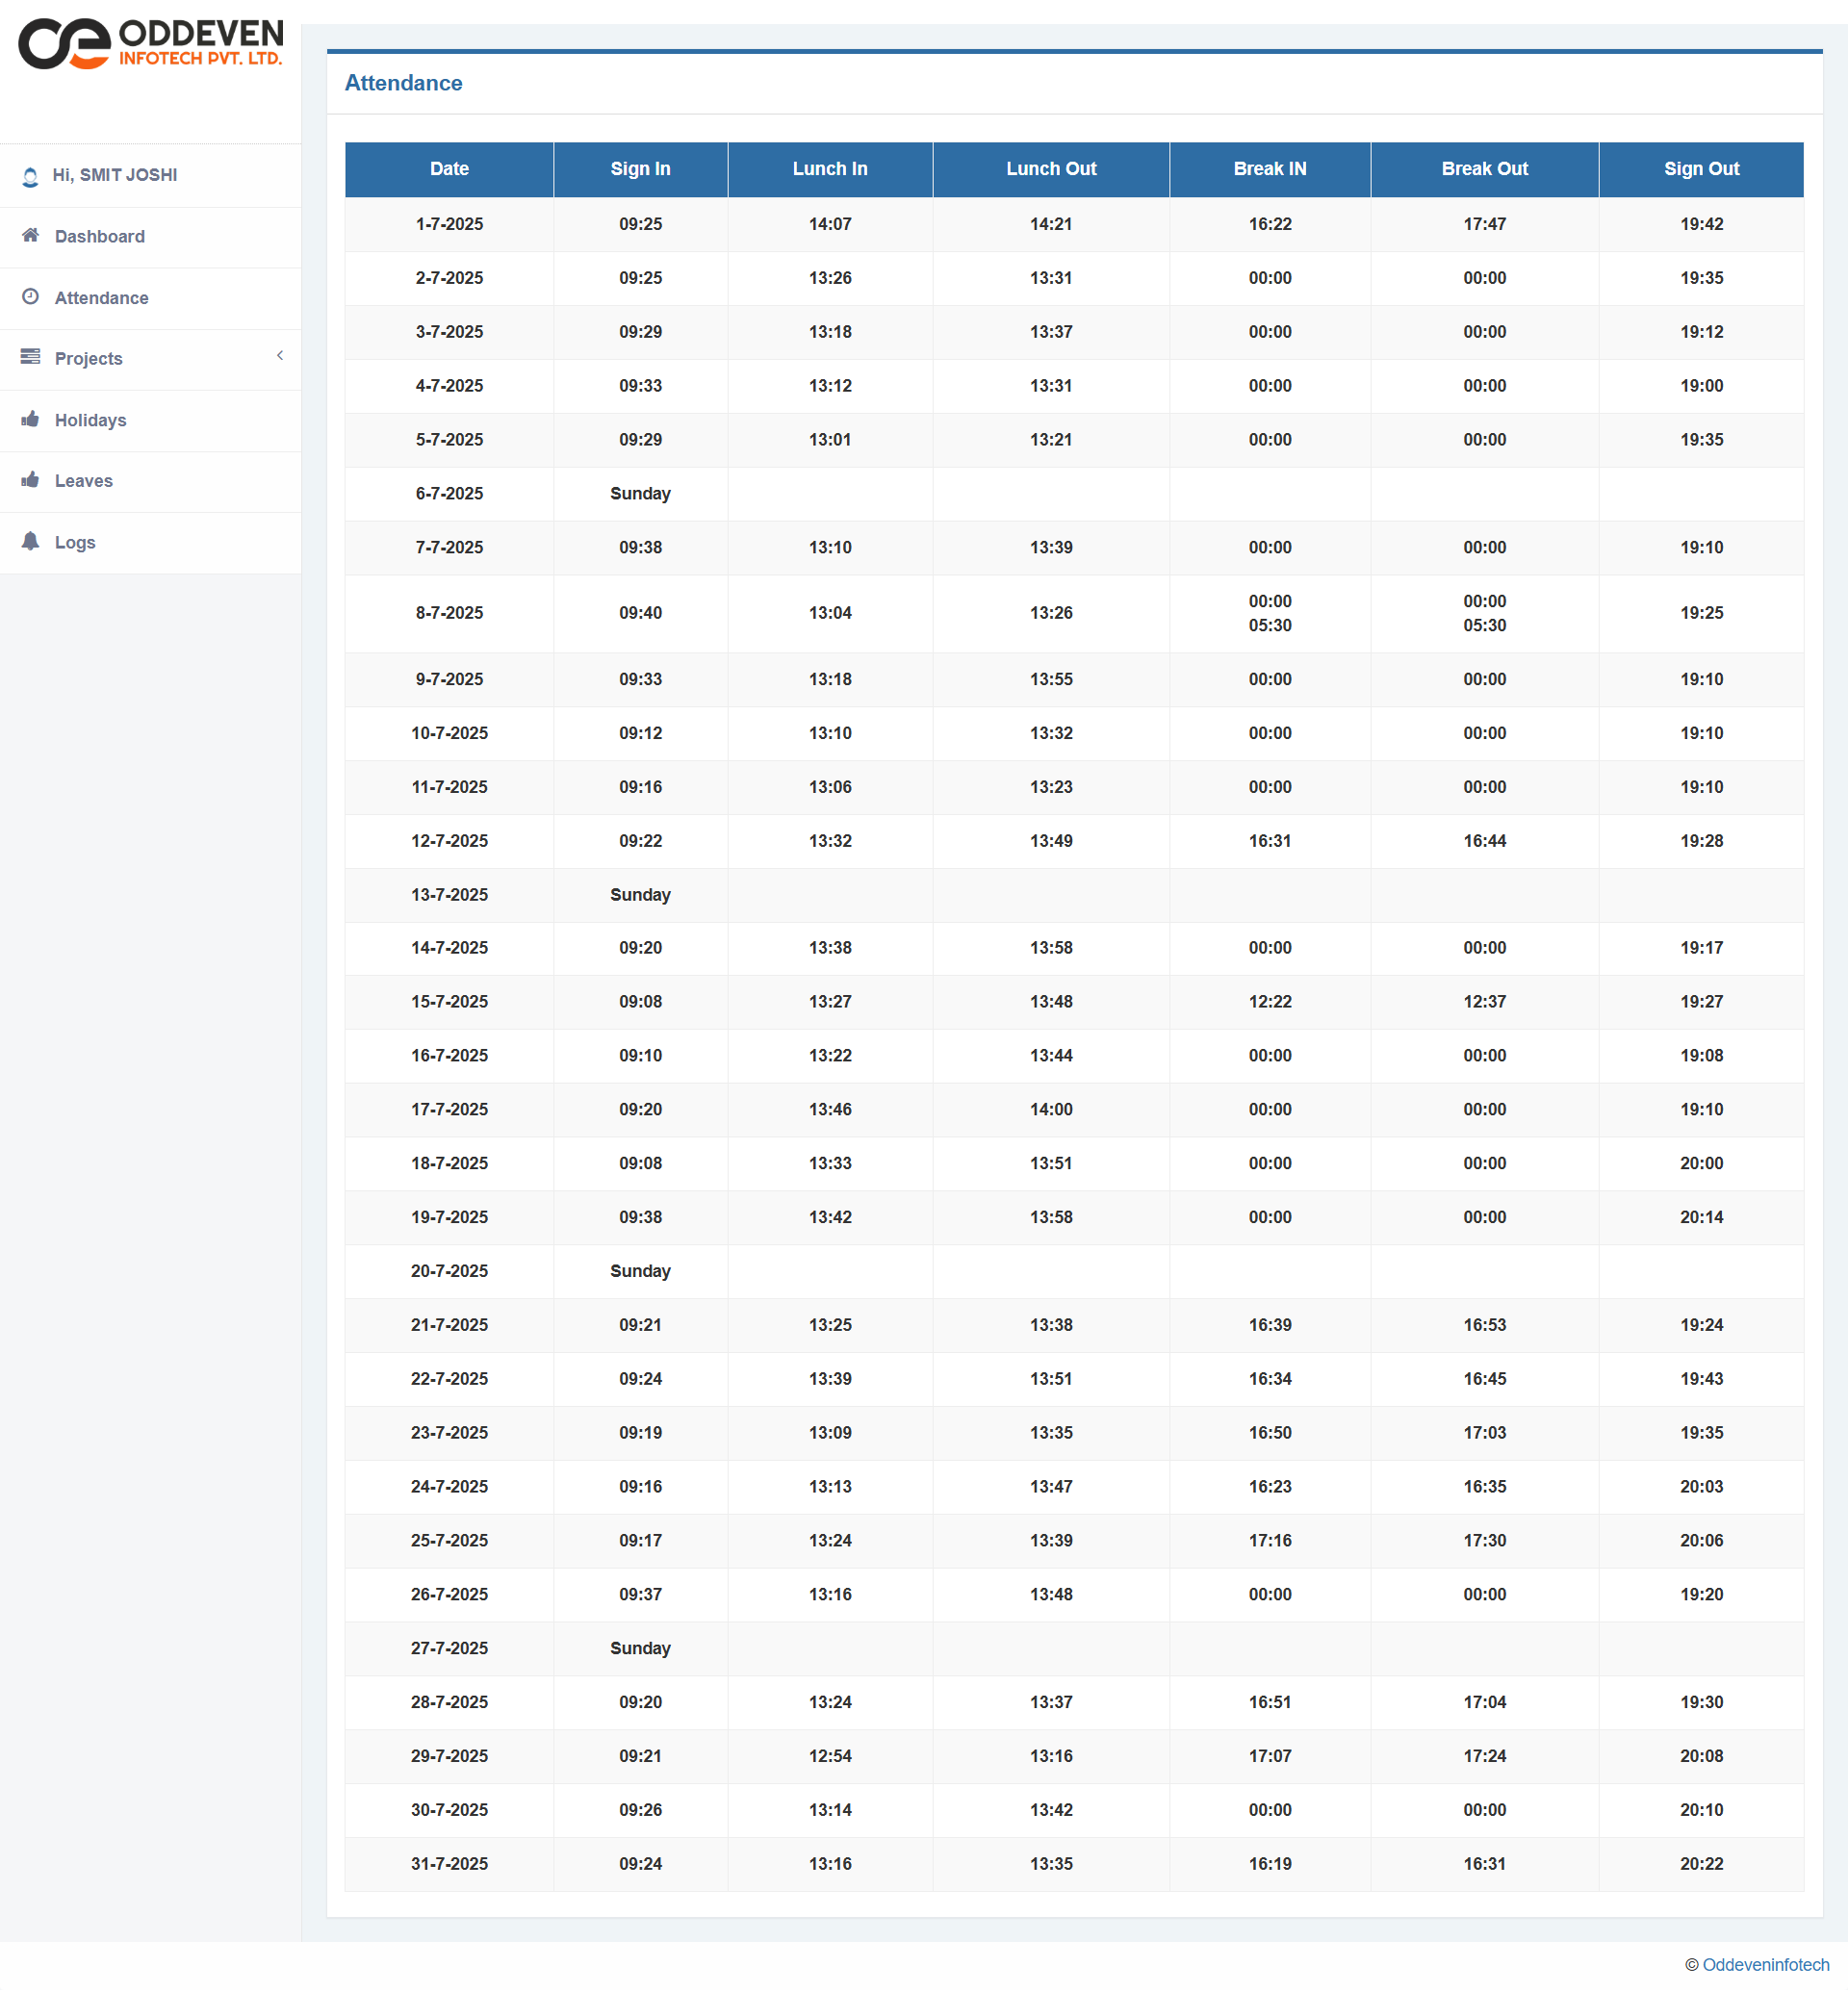Open the Oddeveninfotech footer link
1848x1992 pixels.
pos(1765,1965)
